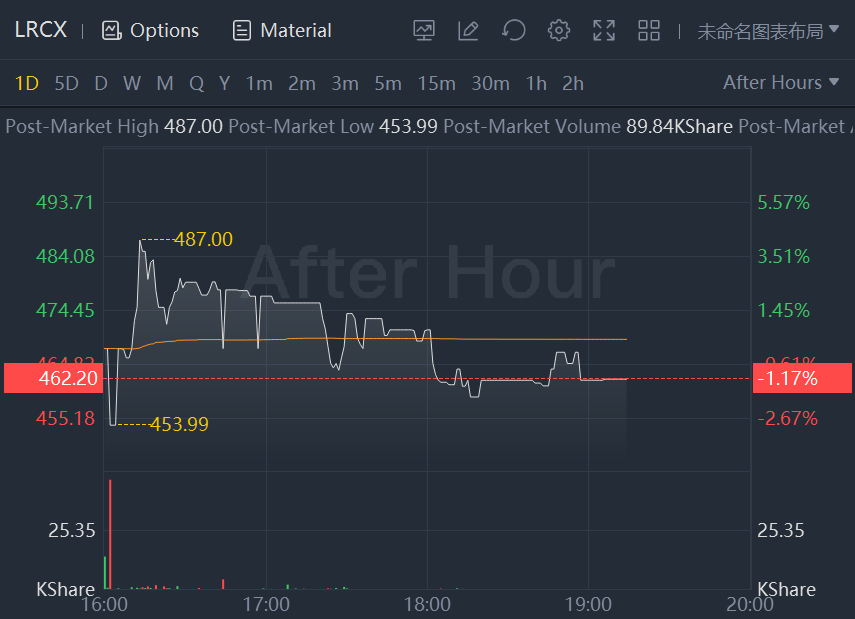This screenshot has width=855, height=619.
Task: Expand the After Hours dropdown
Action: [x=781, y=83]
